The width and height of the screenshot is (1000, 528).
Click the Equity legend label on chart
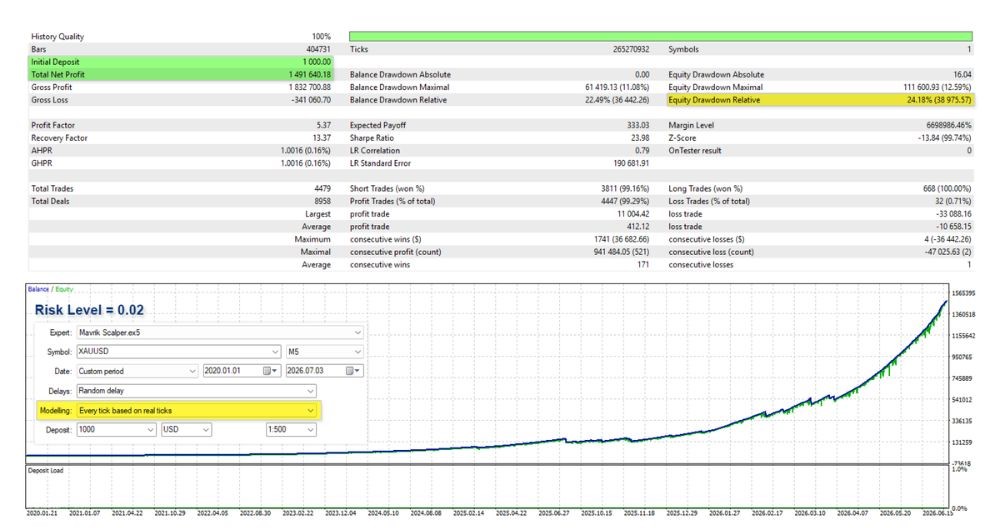click(64, 290)
